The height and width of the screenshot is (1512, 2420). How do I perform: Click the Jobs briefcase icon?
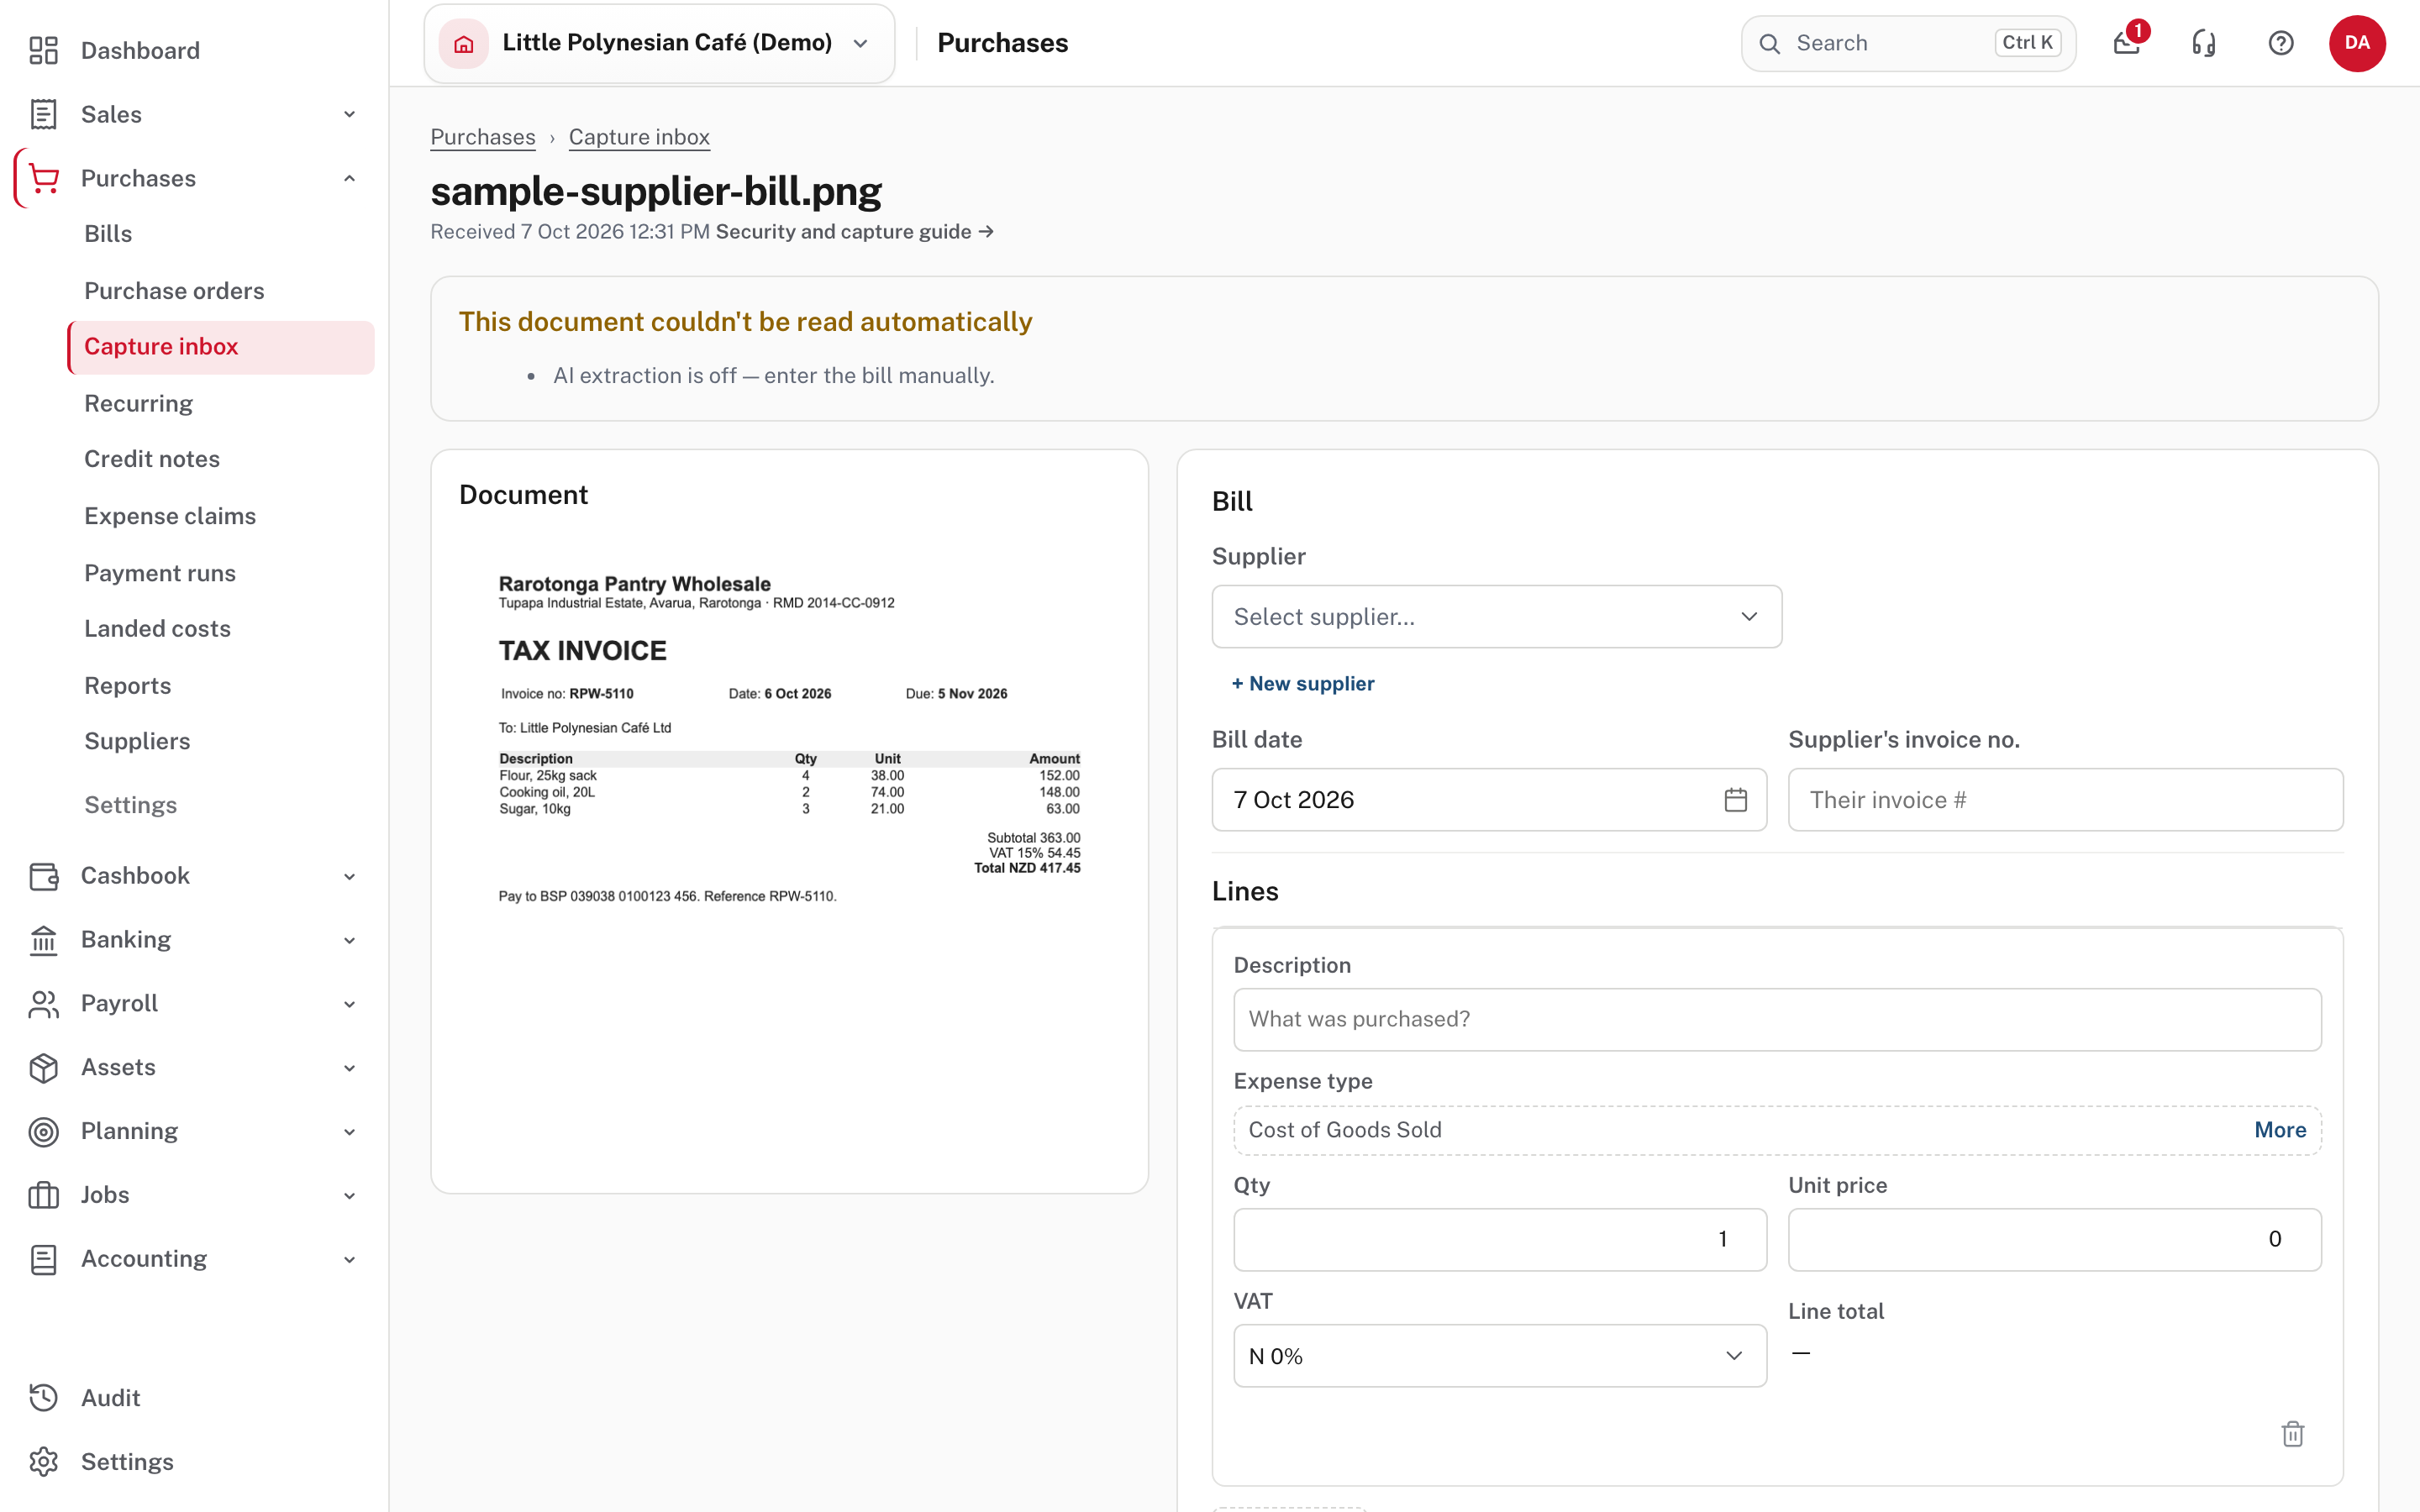(43, 1195)
